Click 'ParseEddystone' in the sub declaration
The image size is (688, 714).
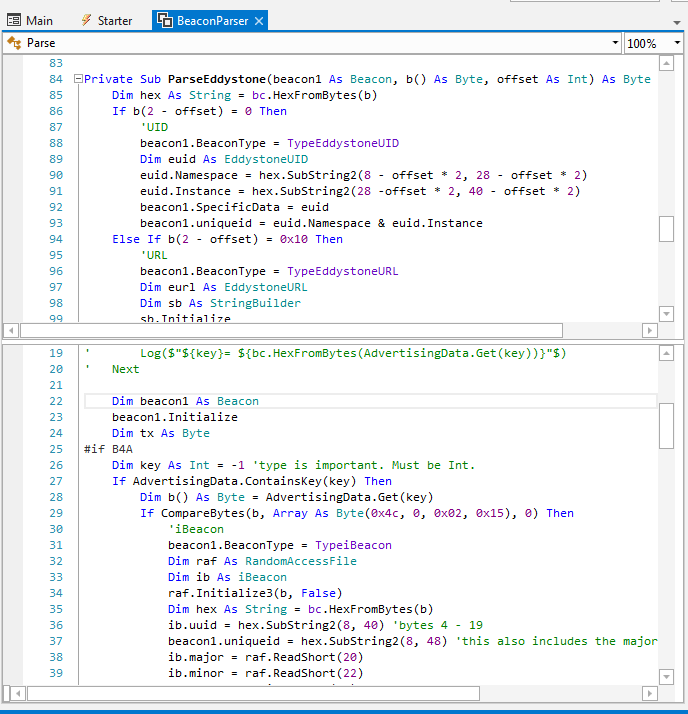click(x=217, y=79)
